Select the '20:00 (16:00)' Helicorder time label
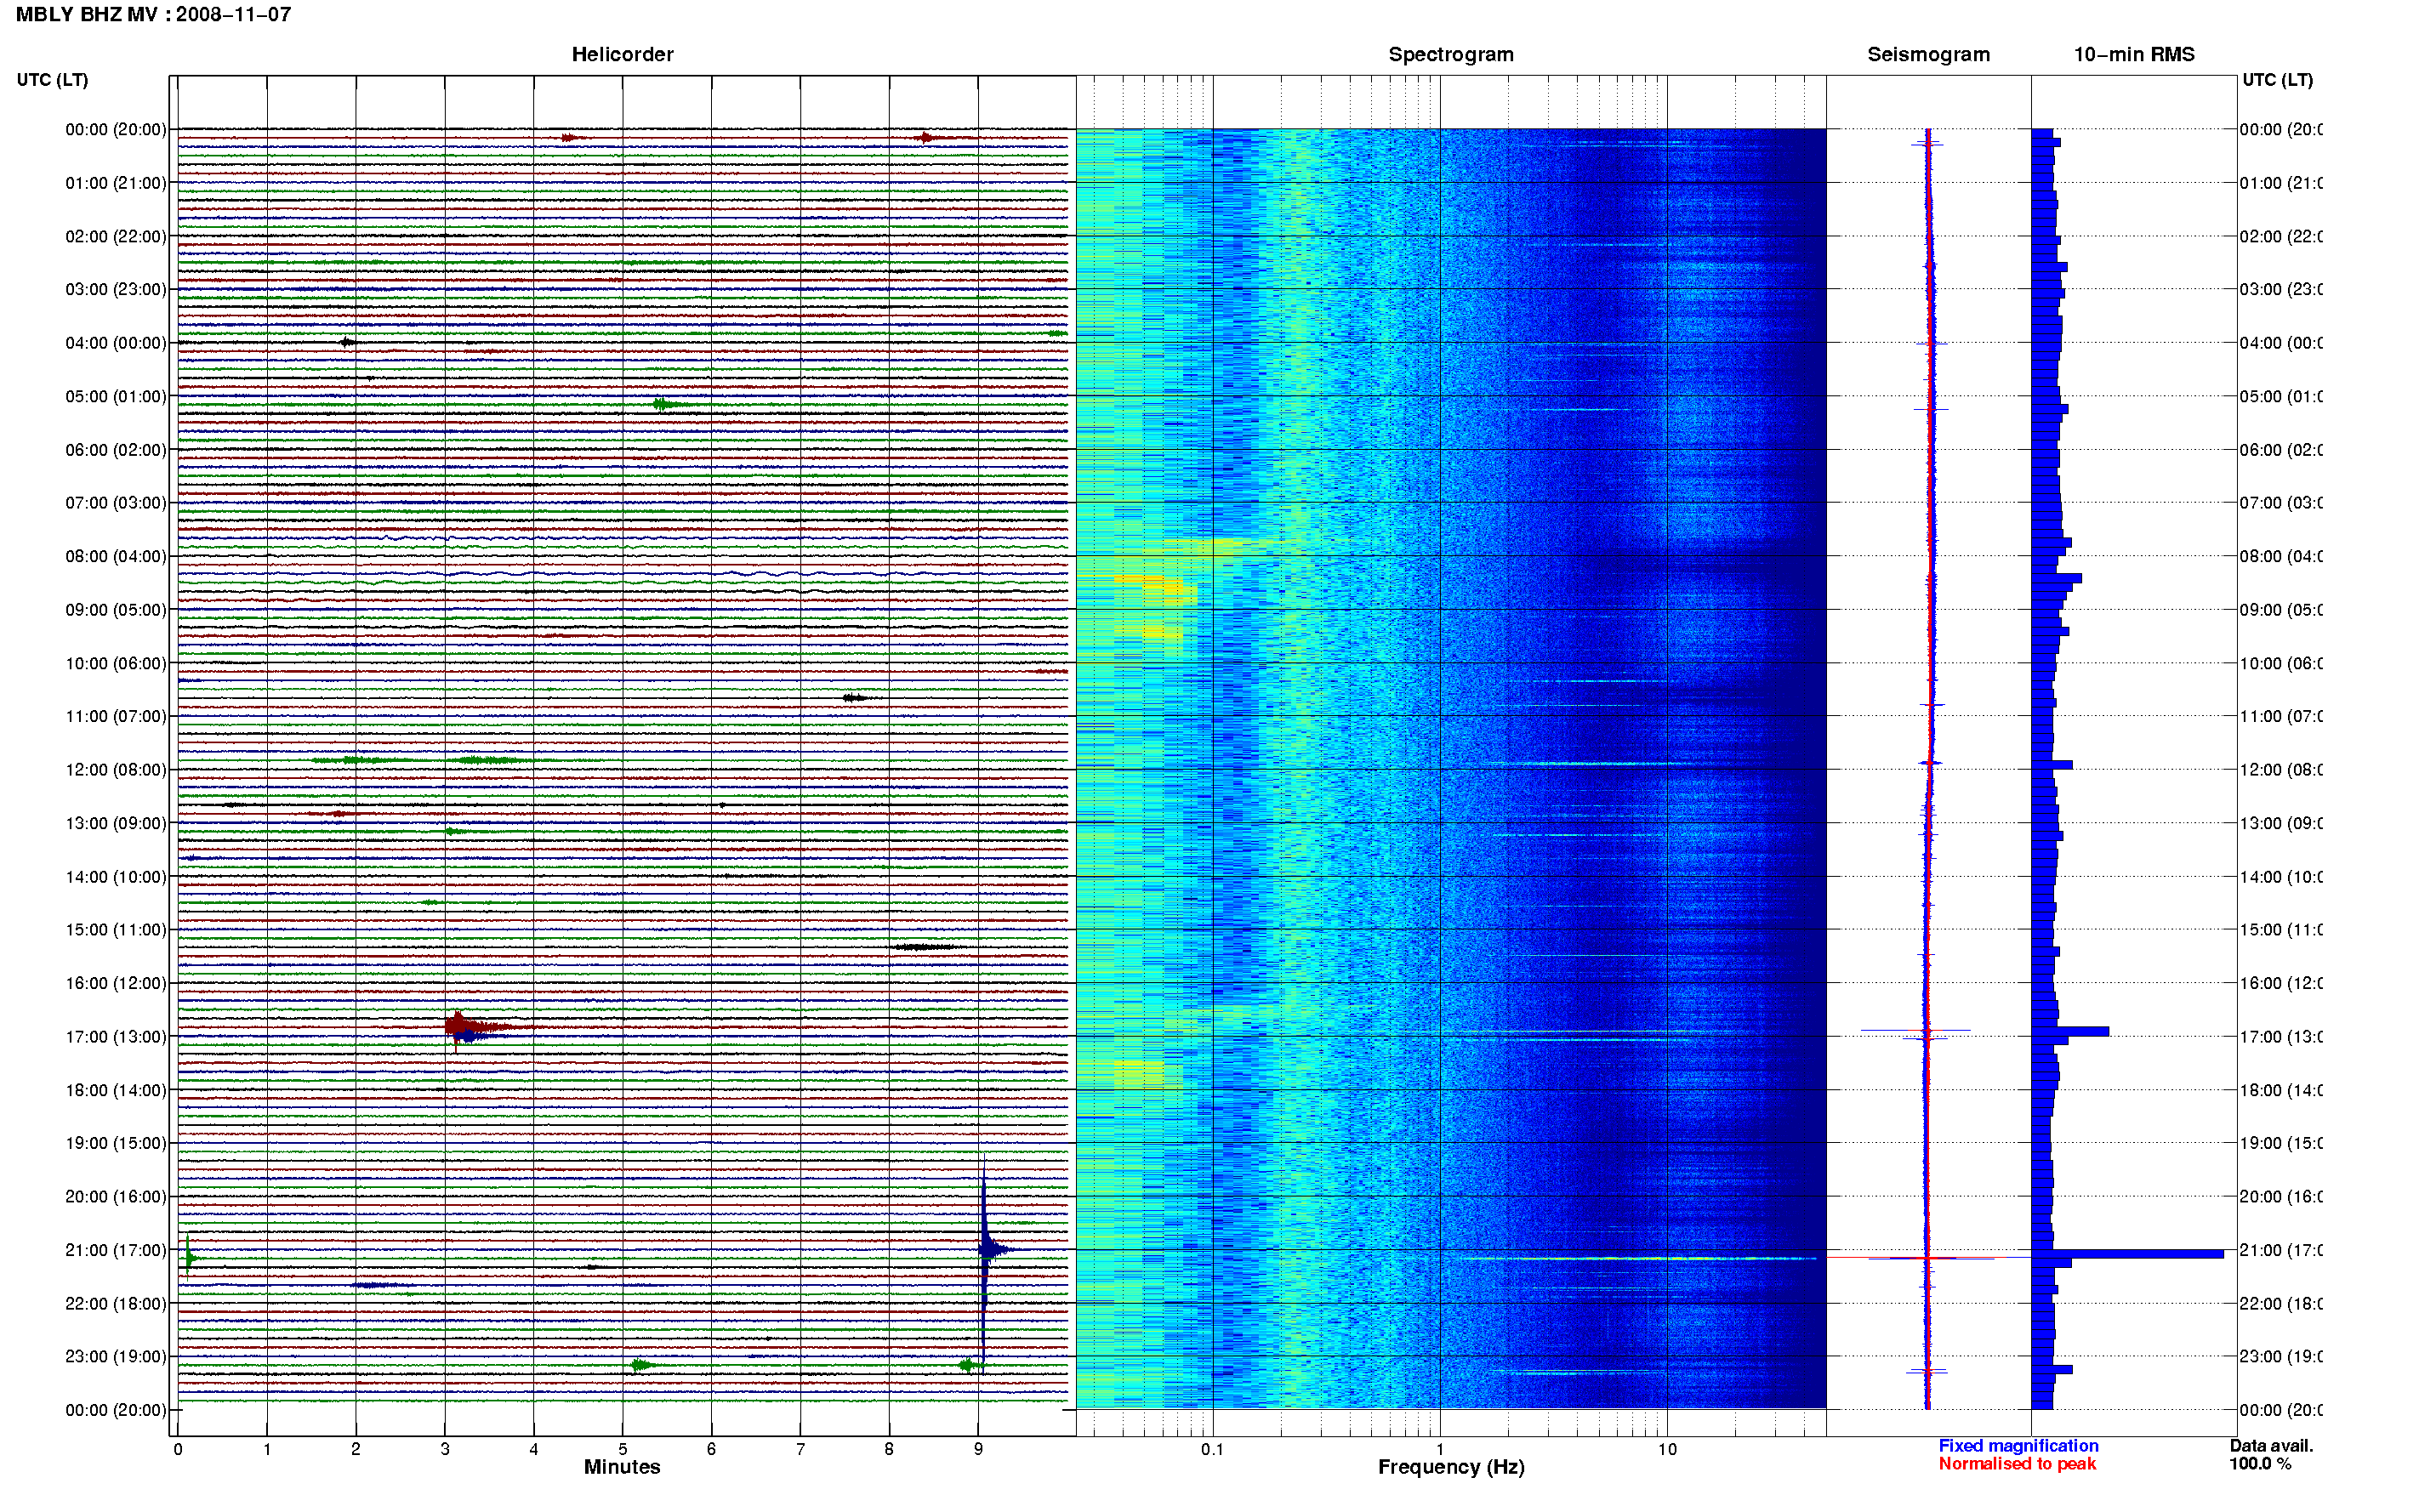 click(x=116, y=1197)
